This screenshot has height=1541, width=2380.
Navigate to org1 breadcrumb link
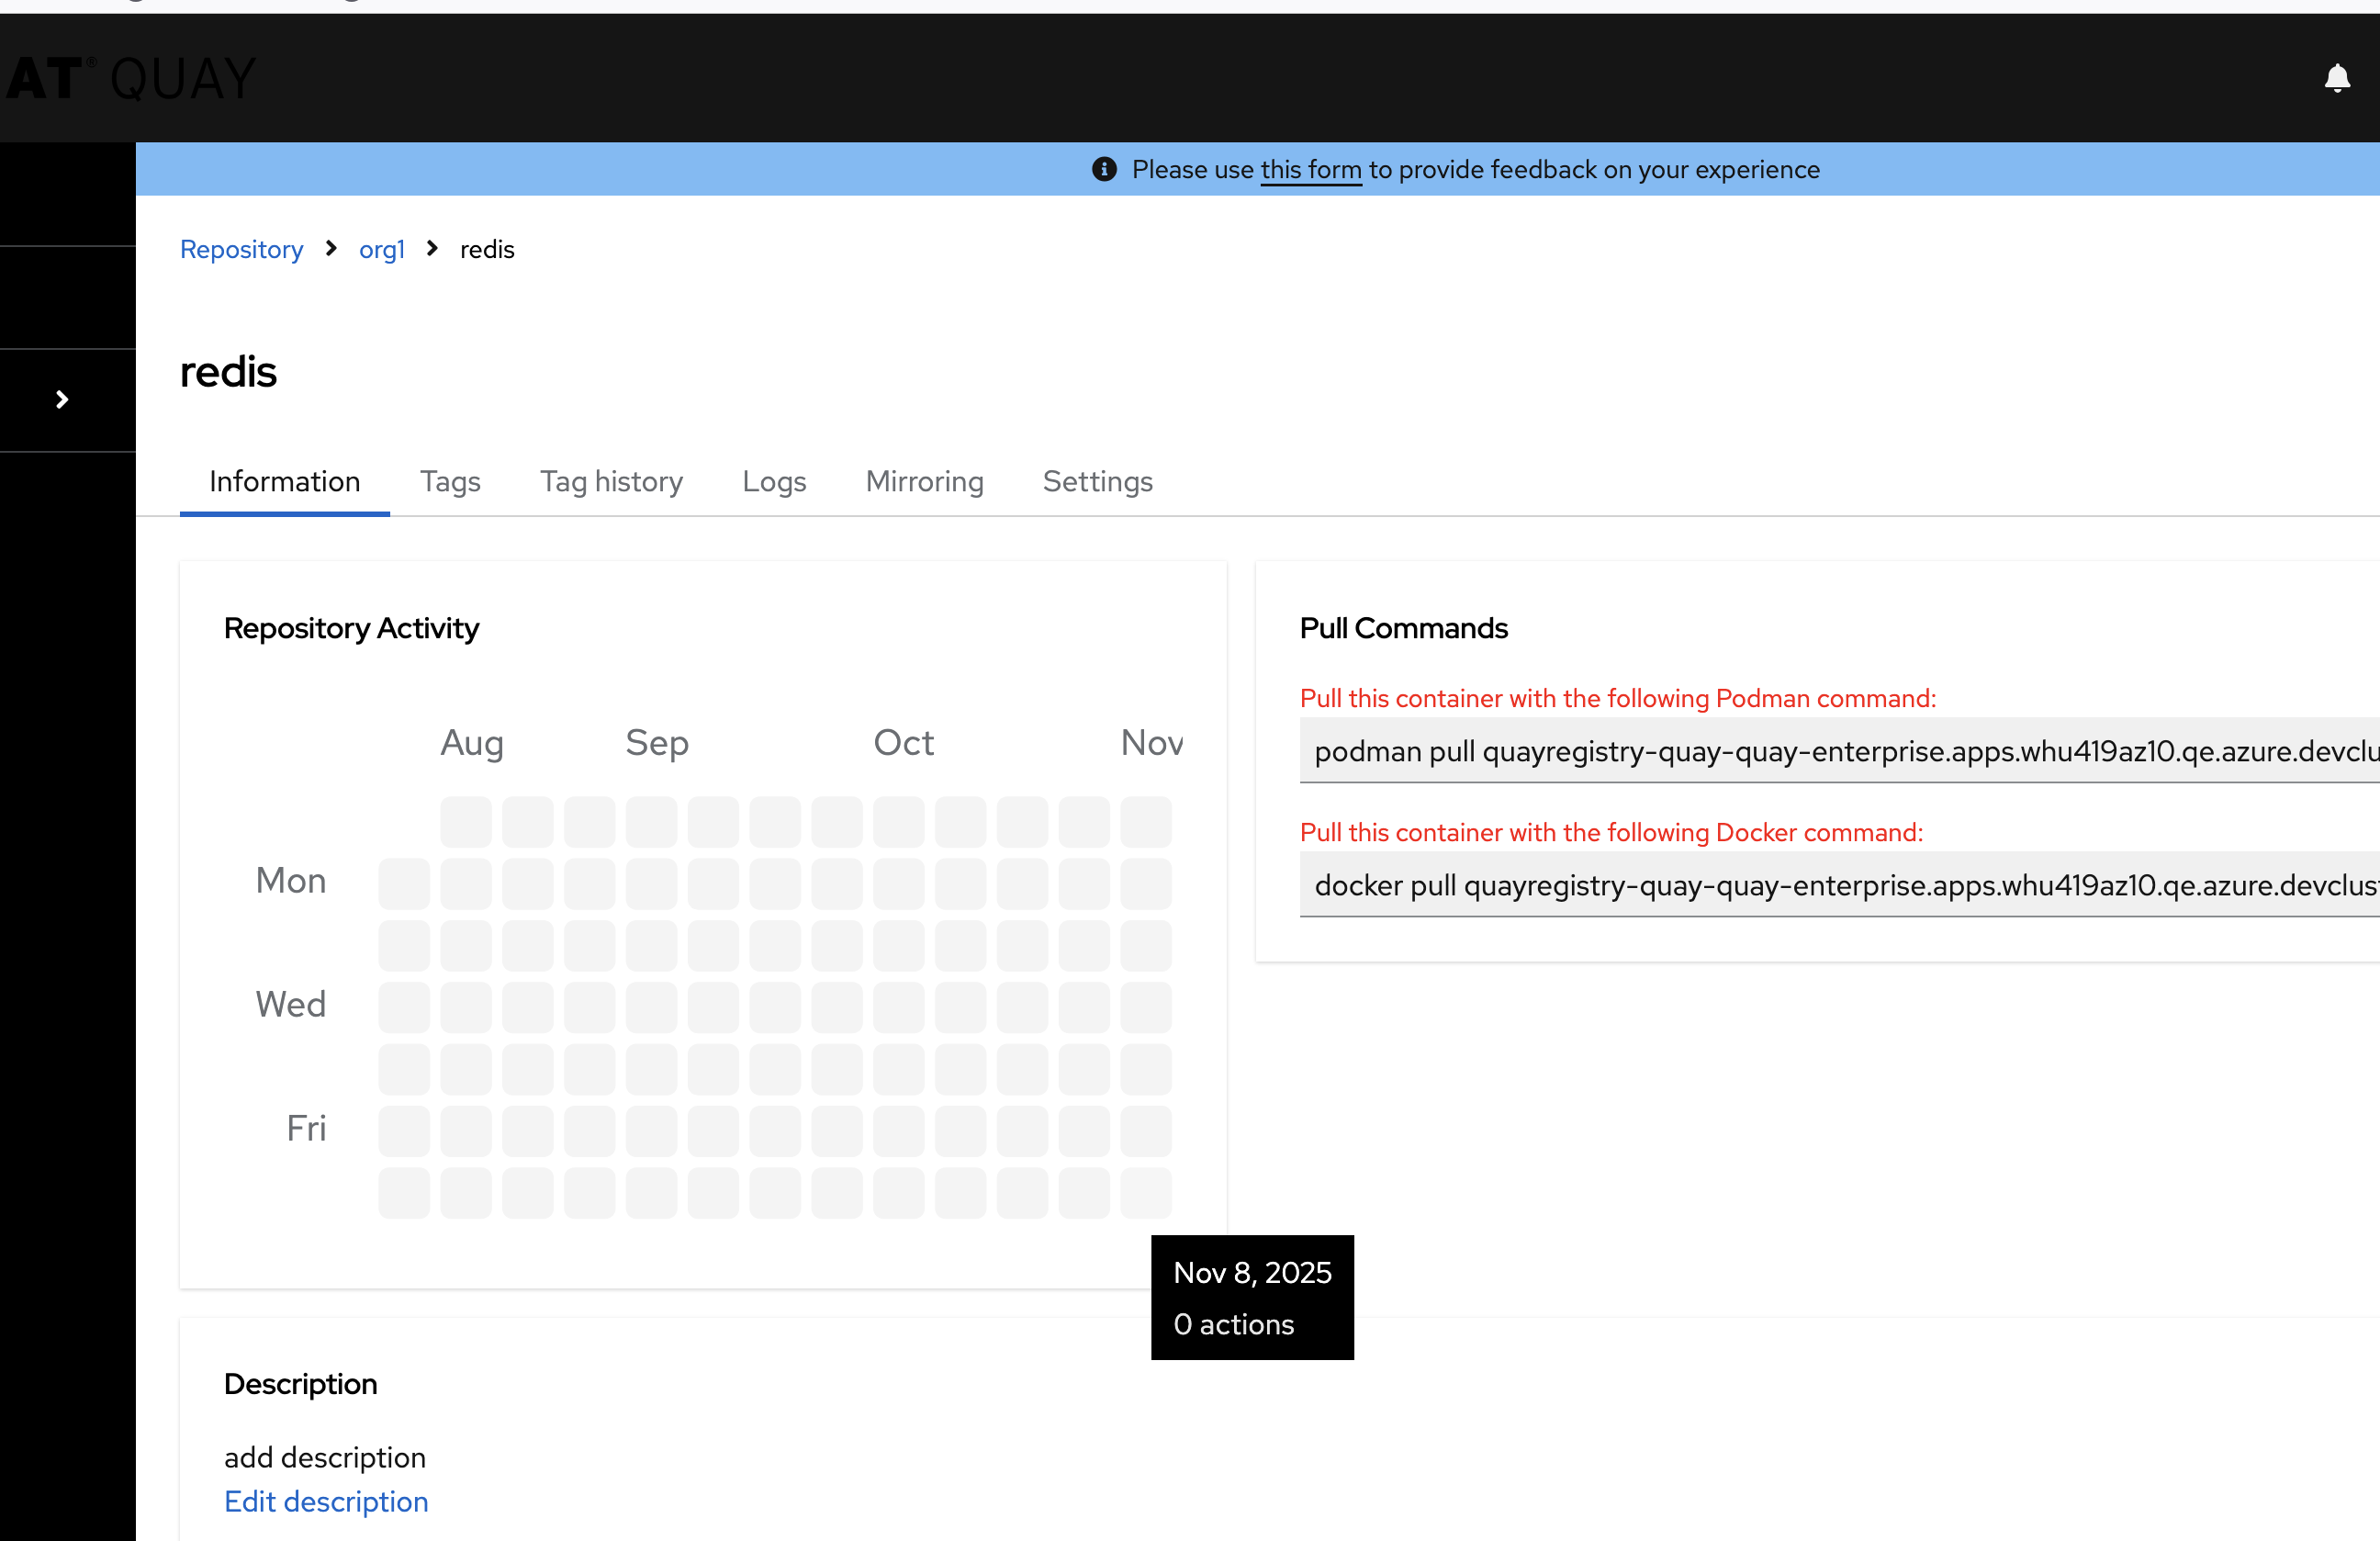click(382, 249)
